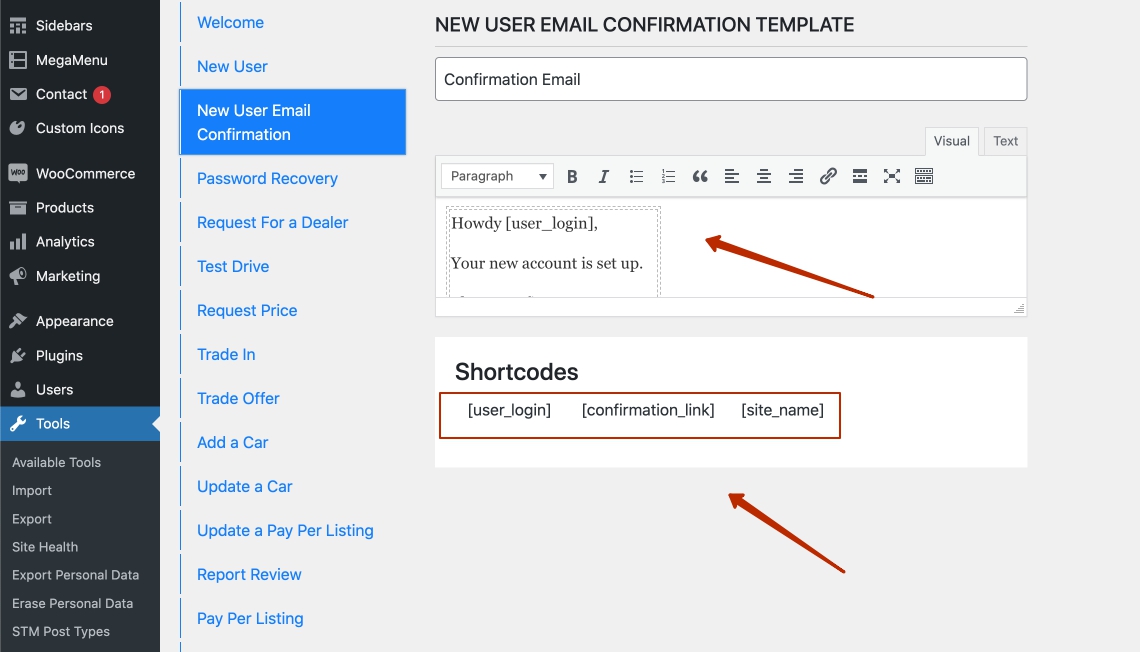Click the Confirmation Email subject field
The image size is (1140, 652).
pos(730,79)
